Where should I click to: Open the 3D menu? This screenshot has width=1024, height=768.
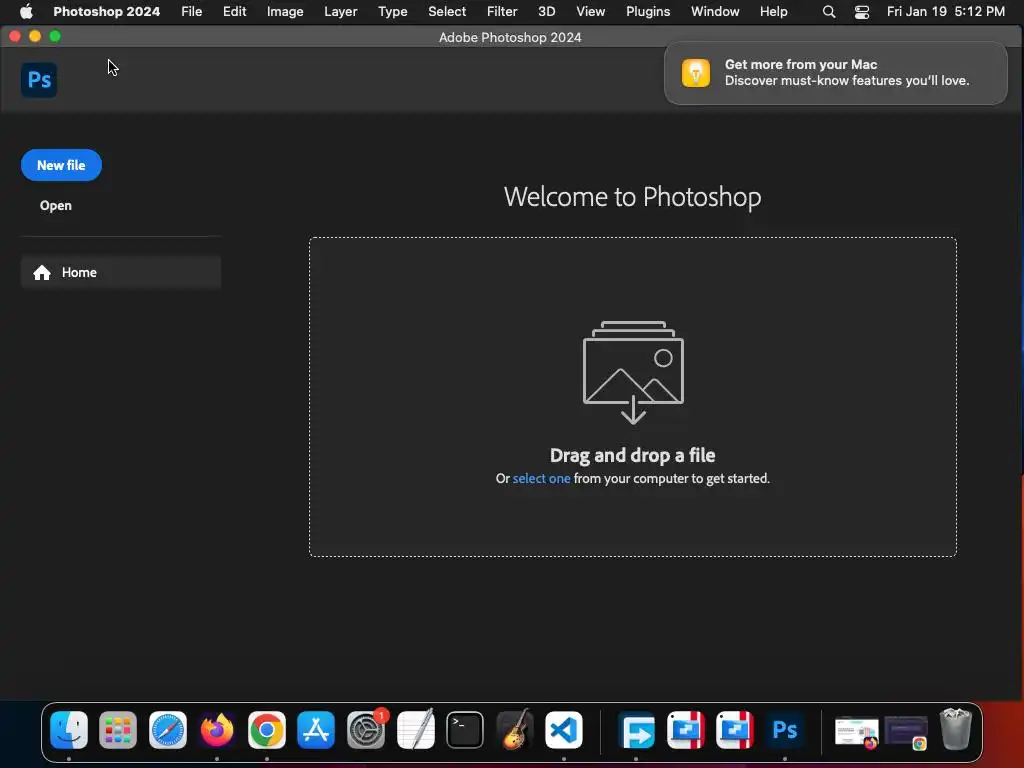547,12
